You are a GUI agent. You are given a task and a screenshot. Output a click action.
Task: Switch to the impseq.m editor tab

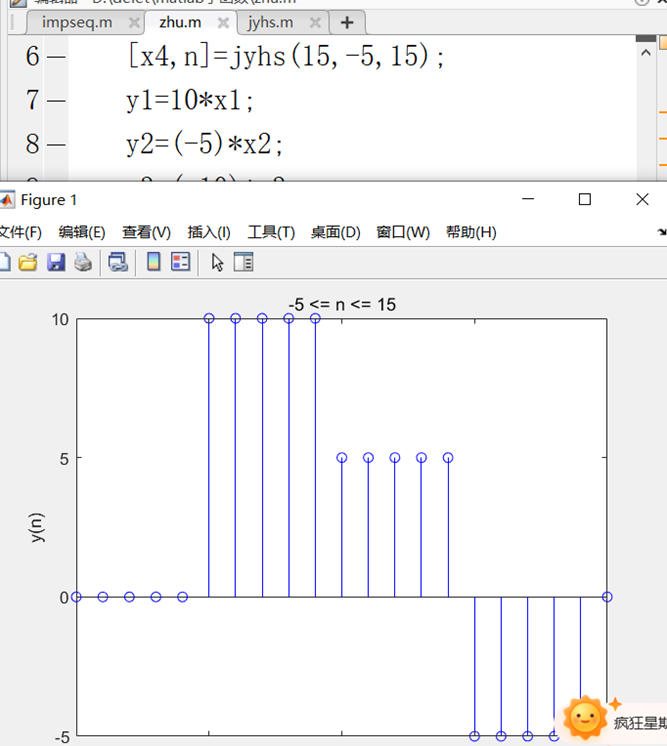[x=77, y=22]
